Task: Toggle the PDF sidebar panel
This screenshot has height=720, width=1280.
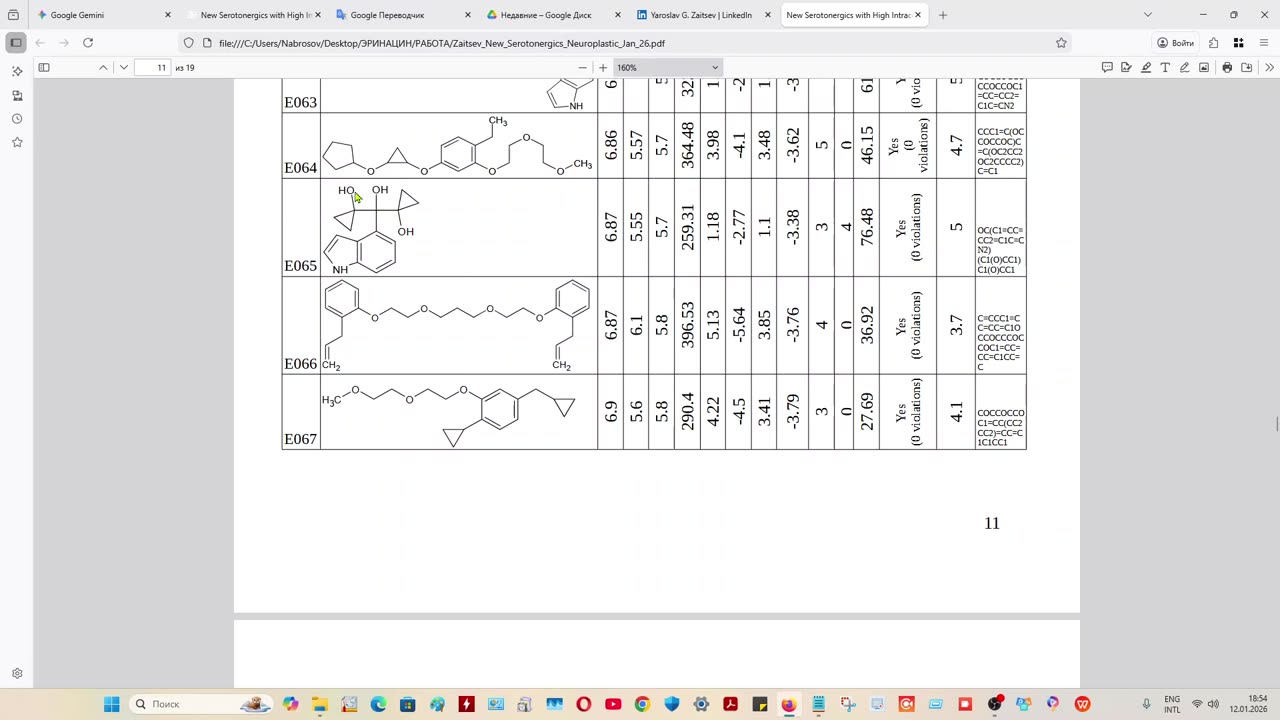Action: pyautogui.click(x=44, y=67)
